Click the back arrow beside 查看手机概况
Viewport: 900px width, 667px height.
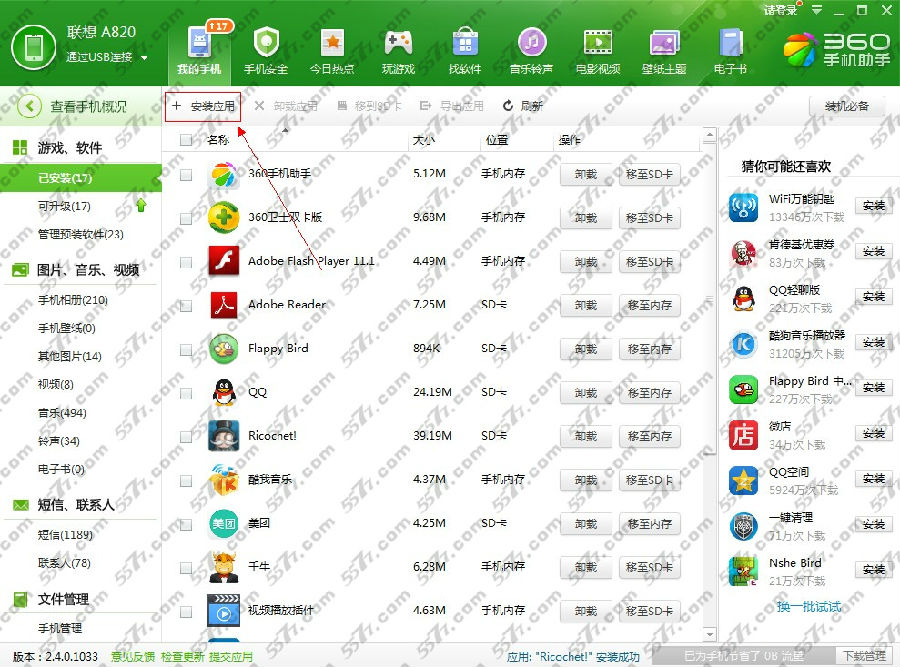click(x=29, y=106)
